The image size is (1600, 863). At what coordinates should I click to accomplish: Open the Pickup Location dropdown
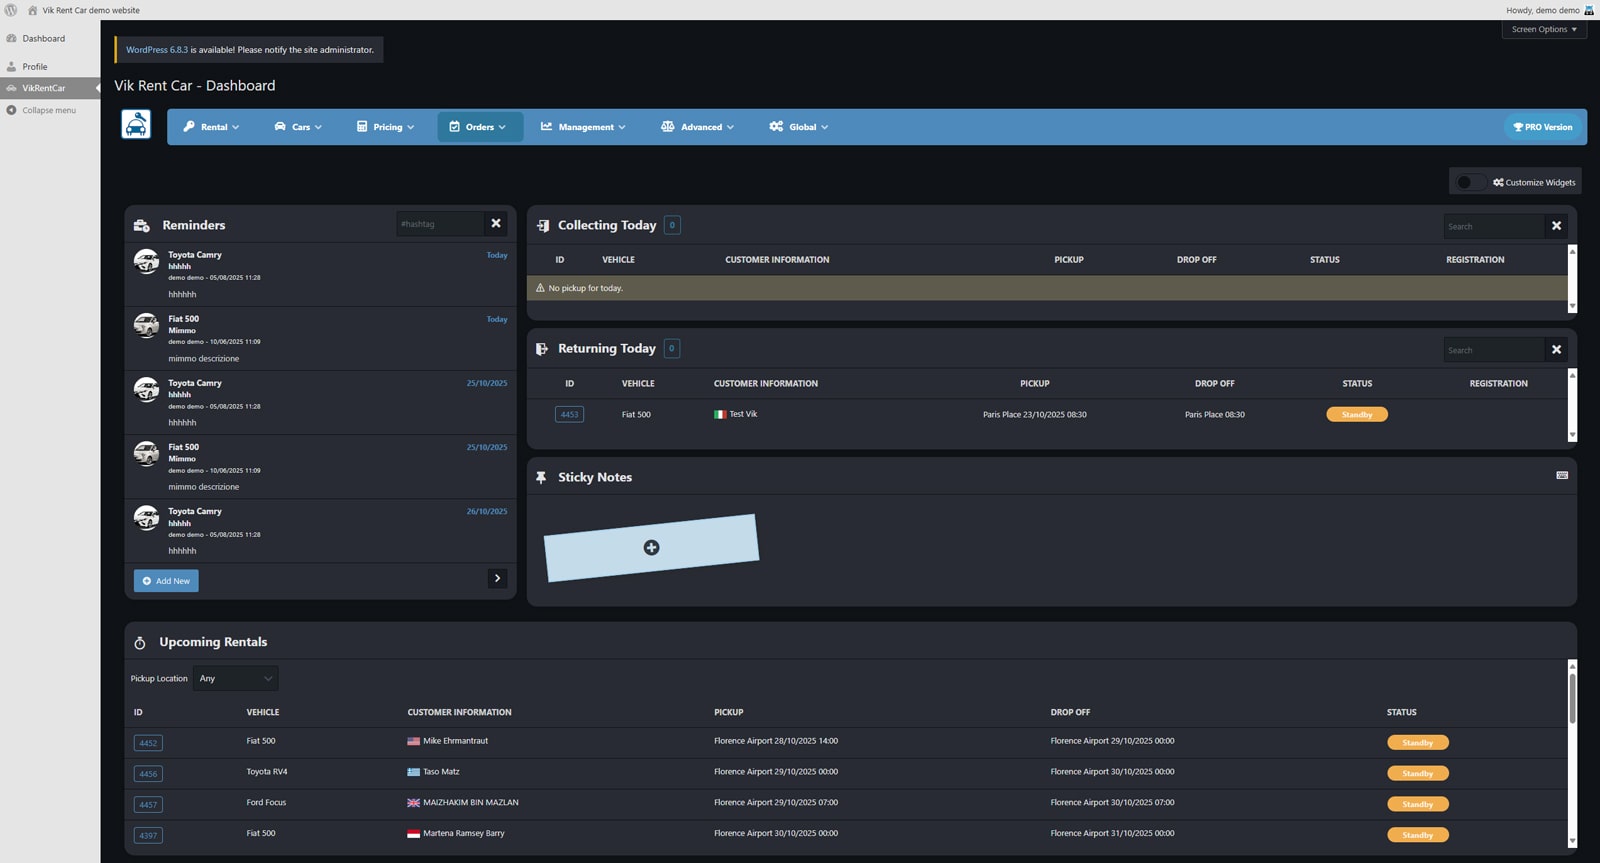(x=235, y=679)
